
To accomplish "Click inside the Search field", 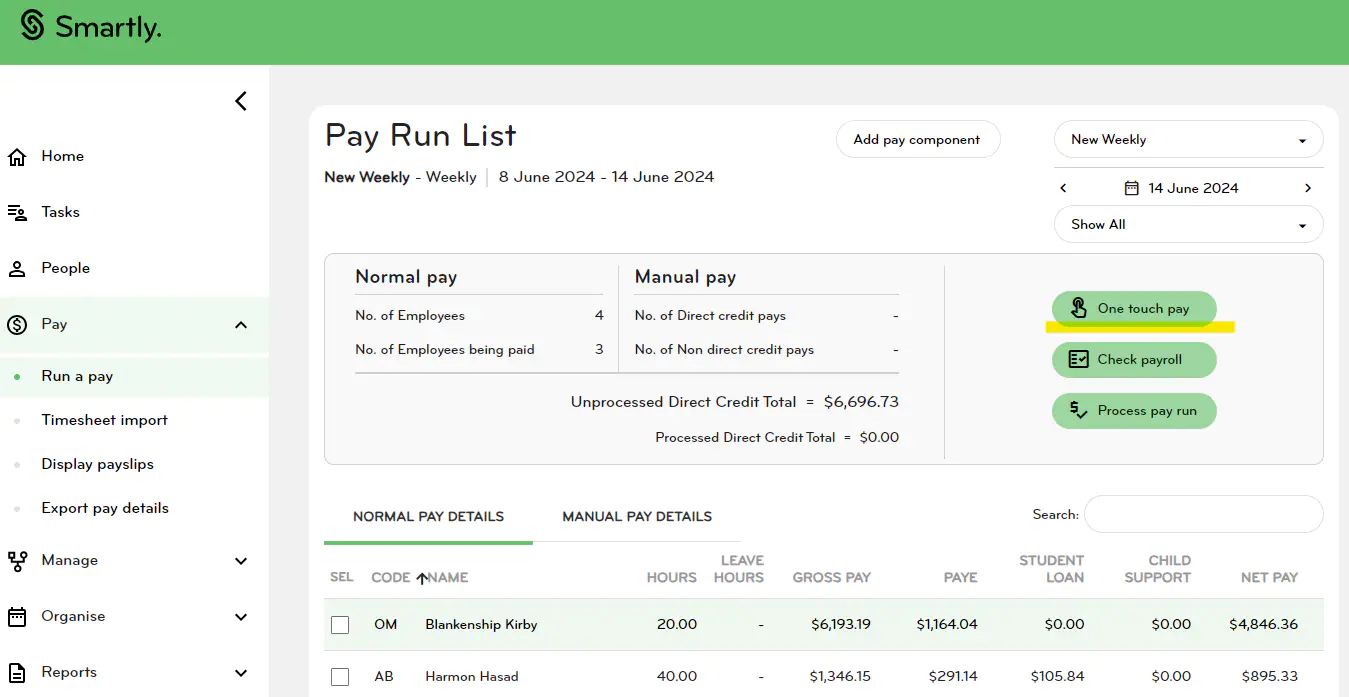I will (1203, 514).
